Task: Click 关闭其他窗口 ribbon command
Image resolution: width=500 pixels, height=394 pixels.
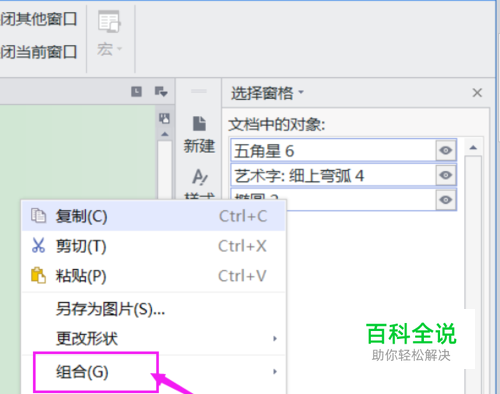Action: click(x=38, y=19)
